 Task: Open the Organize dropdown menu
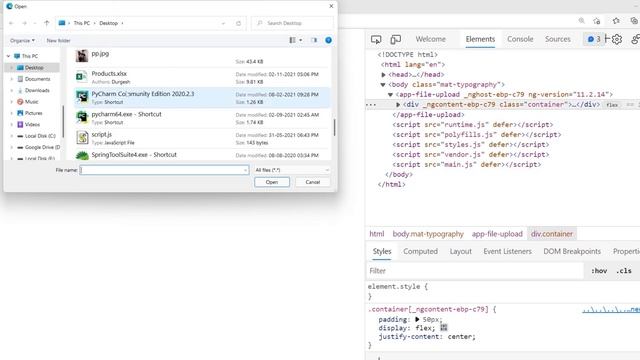click(x=22, y=40)
